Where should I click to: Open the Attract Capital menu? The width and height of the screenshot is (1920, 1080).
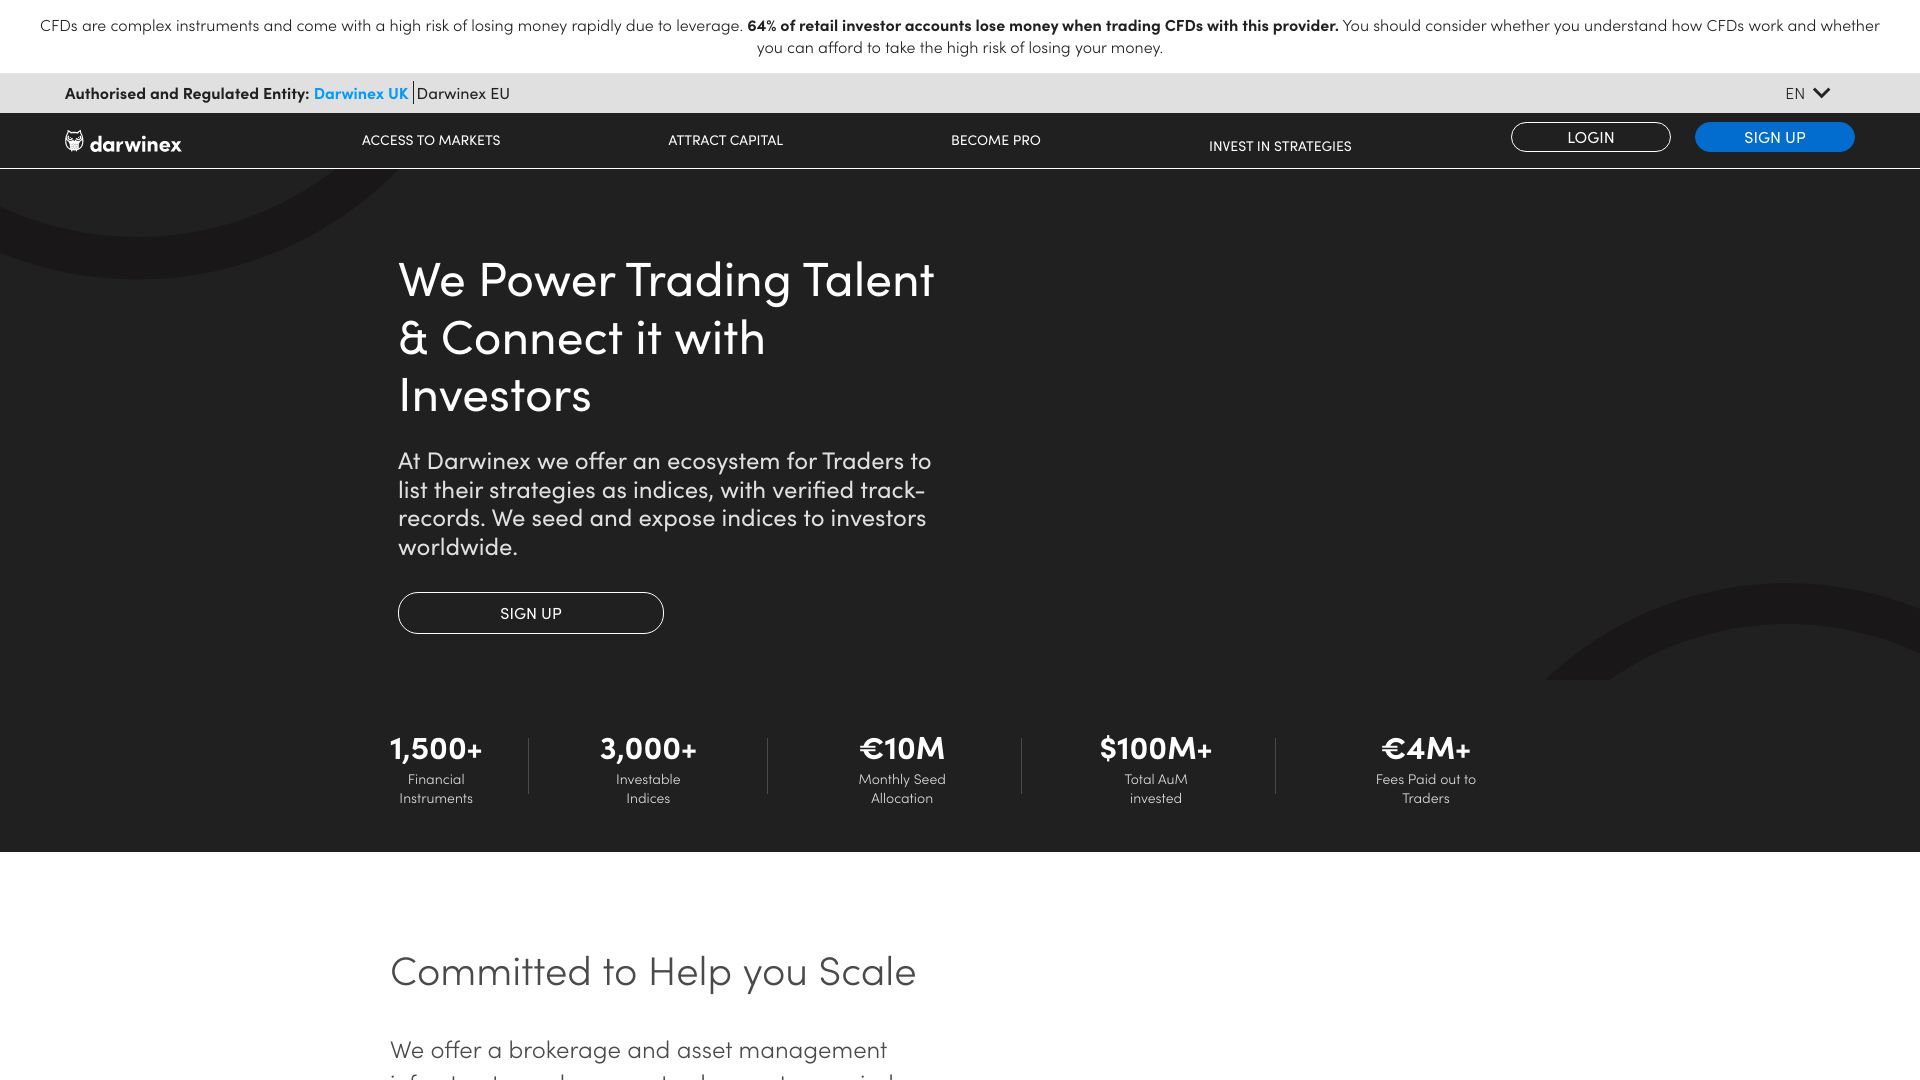[725, 140]
